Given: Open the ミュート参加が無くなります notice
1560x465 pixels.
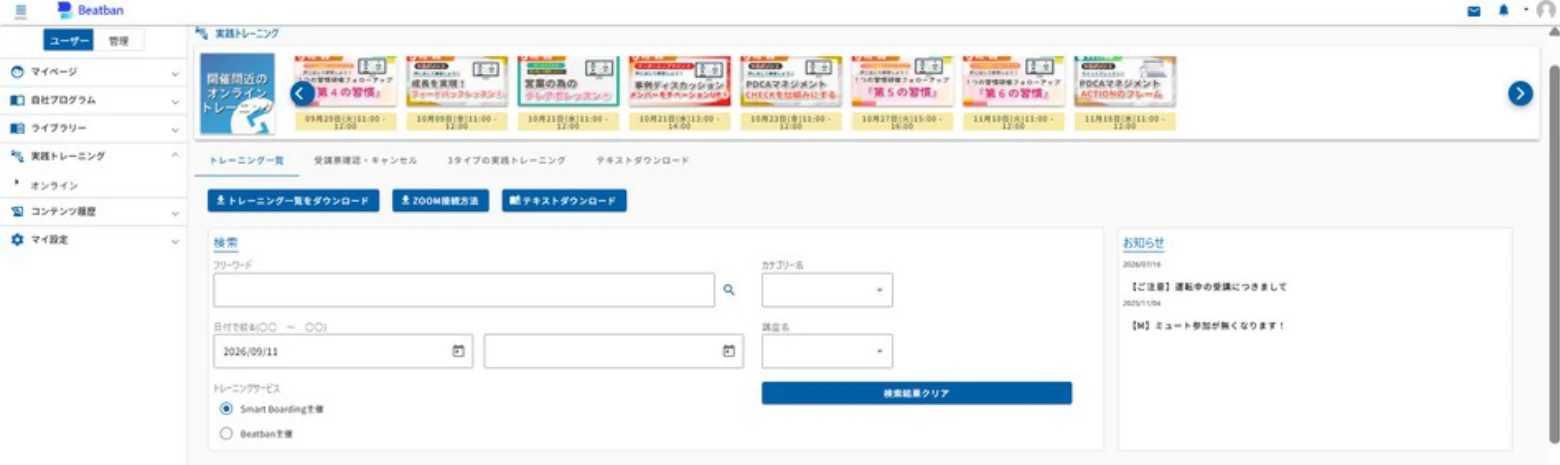Looking at the screenshot, I should (1207, 325).
